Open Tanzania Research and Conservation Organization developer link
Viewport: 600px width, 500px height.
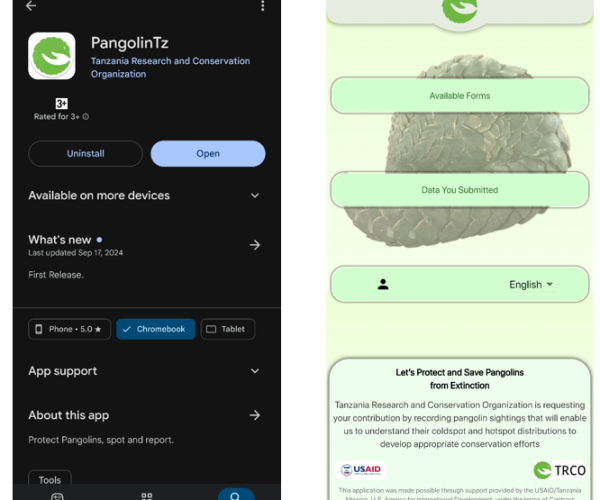[x=170, y=67]
